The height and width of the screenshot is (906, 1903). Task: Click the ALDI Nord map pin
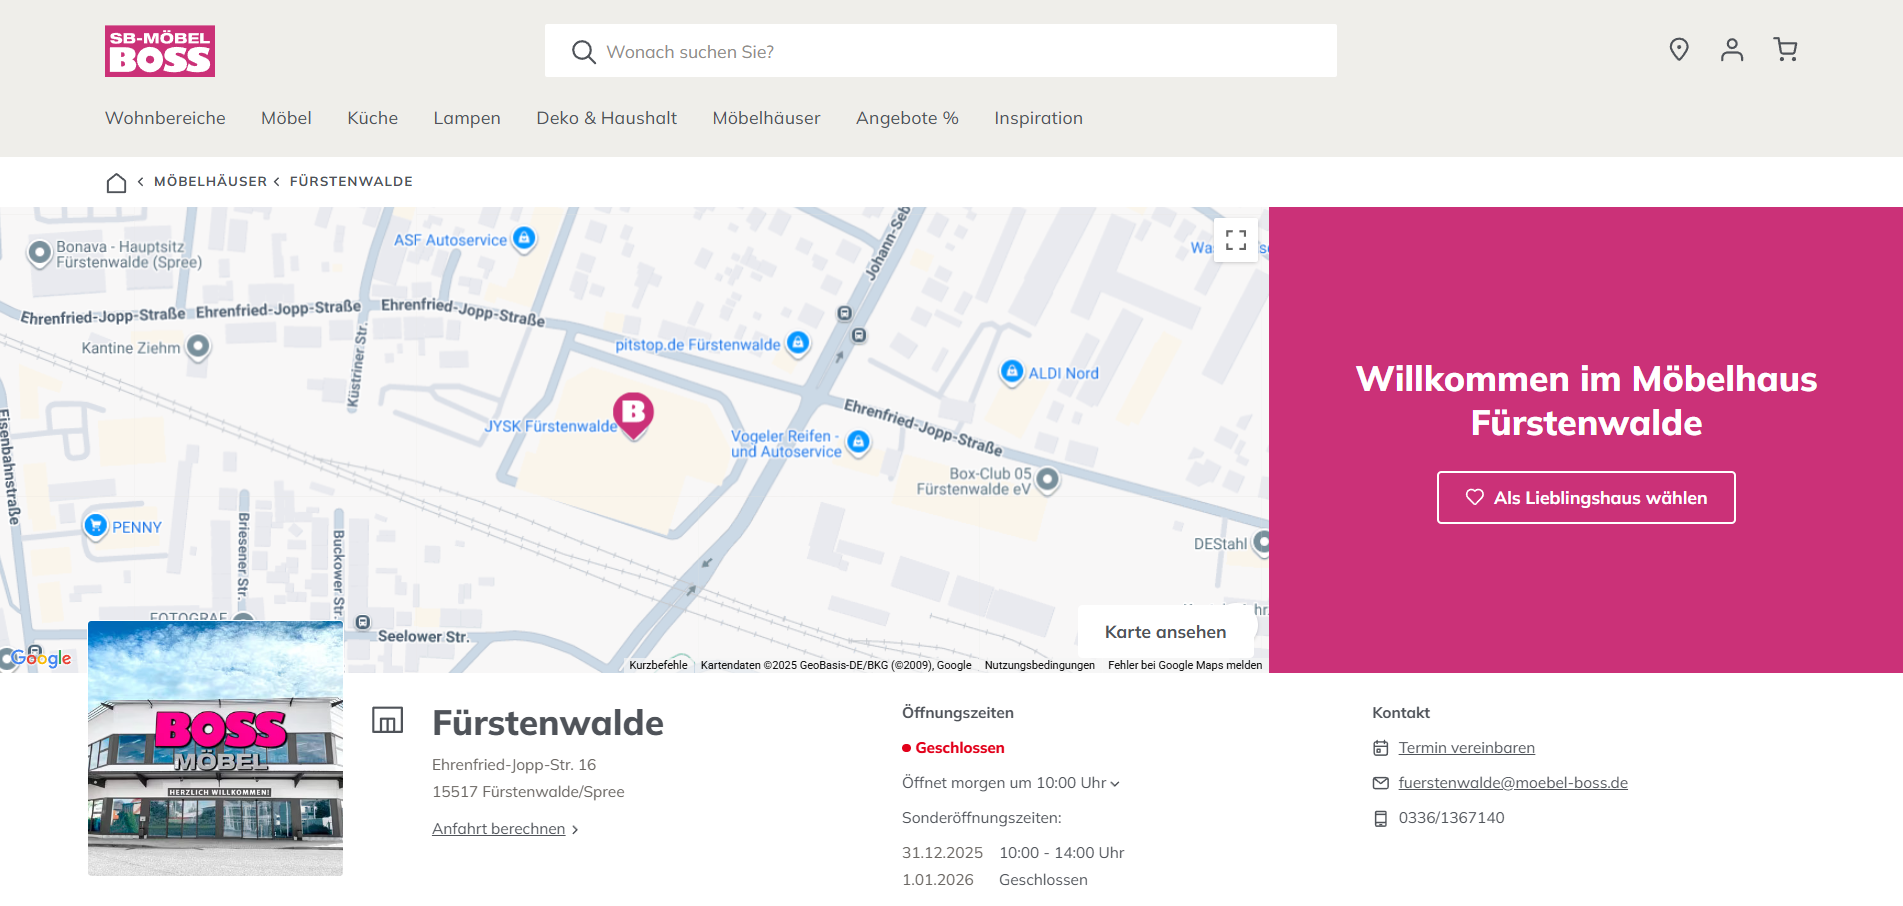point(1012,372)
